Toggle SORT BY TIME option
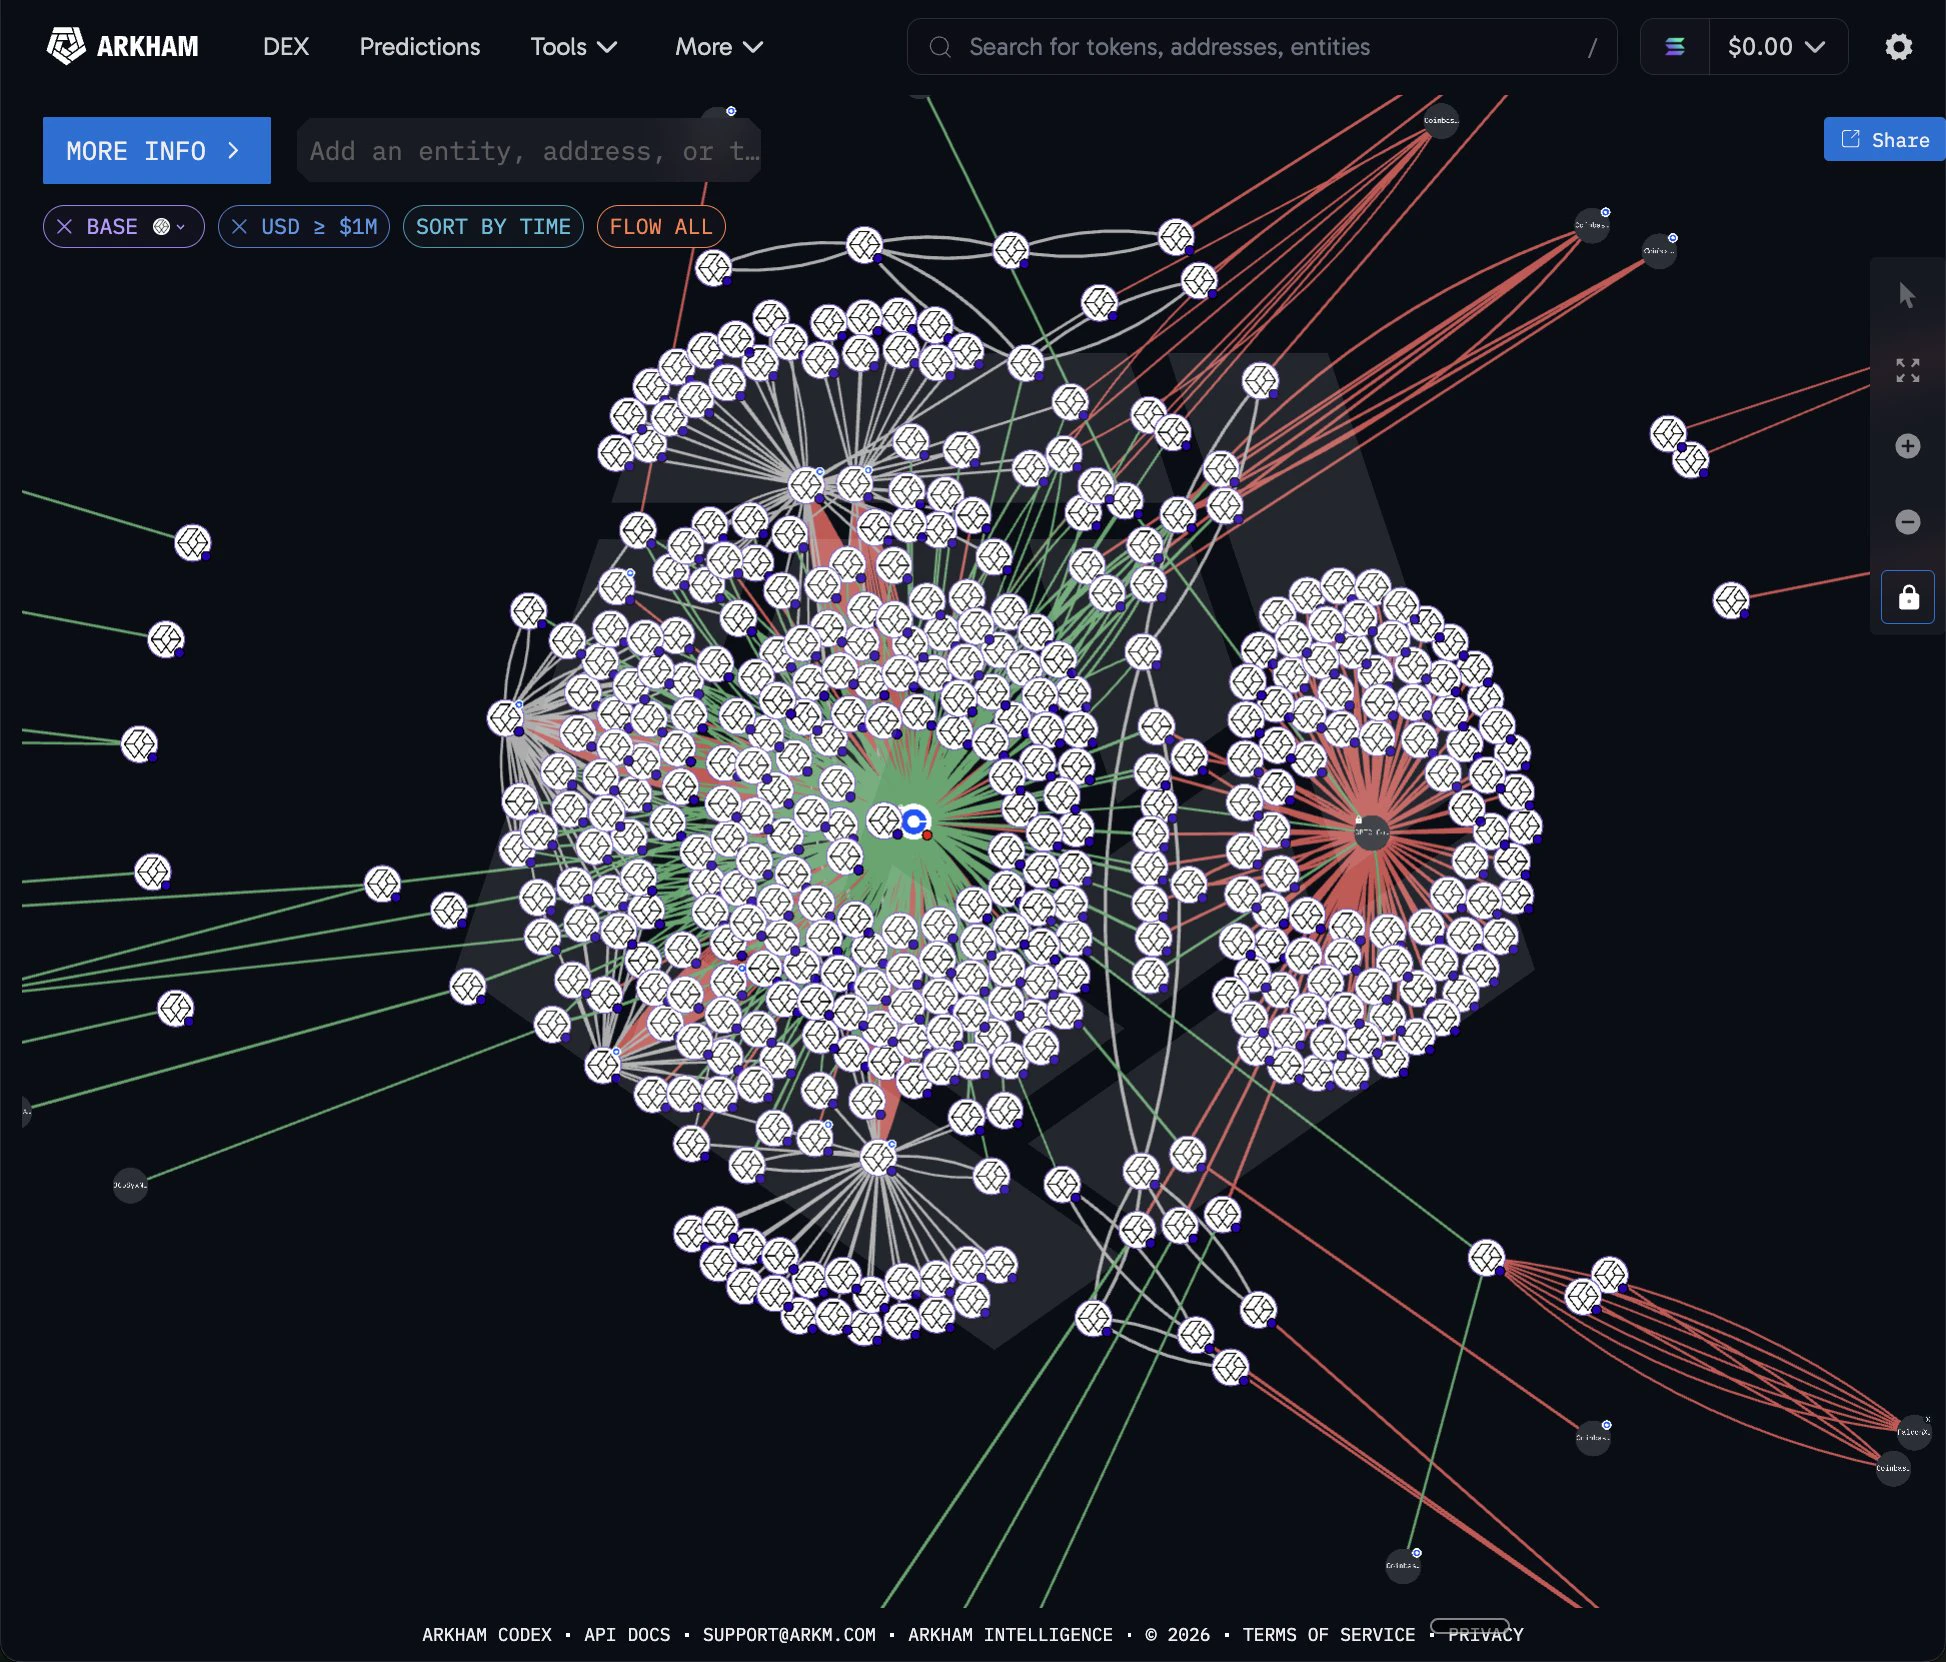The width and height of the screenshot is (1946, 1662). click(x=493, y=227)
